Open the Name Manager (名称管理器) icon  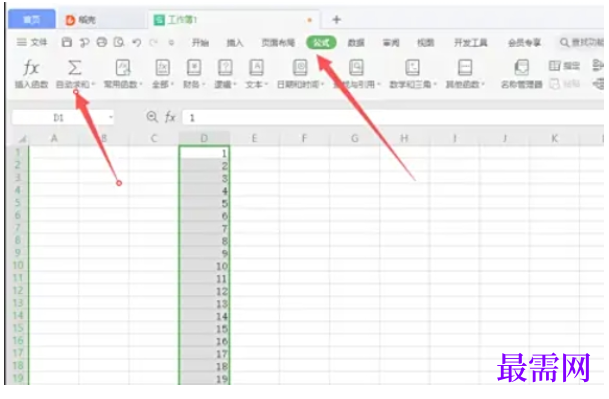521,68
